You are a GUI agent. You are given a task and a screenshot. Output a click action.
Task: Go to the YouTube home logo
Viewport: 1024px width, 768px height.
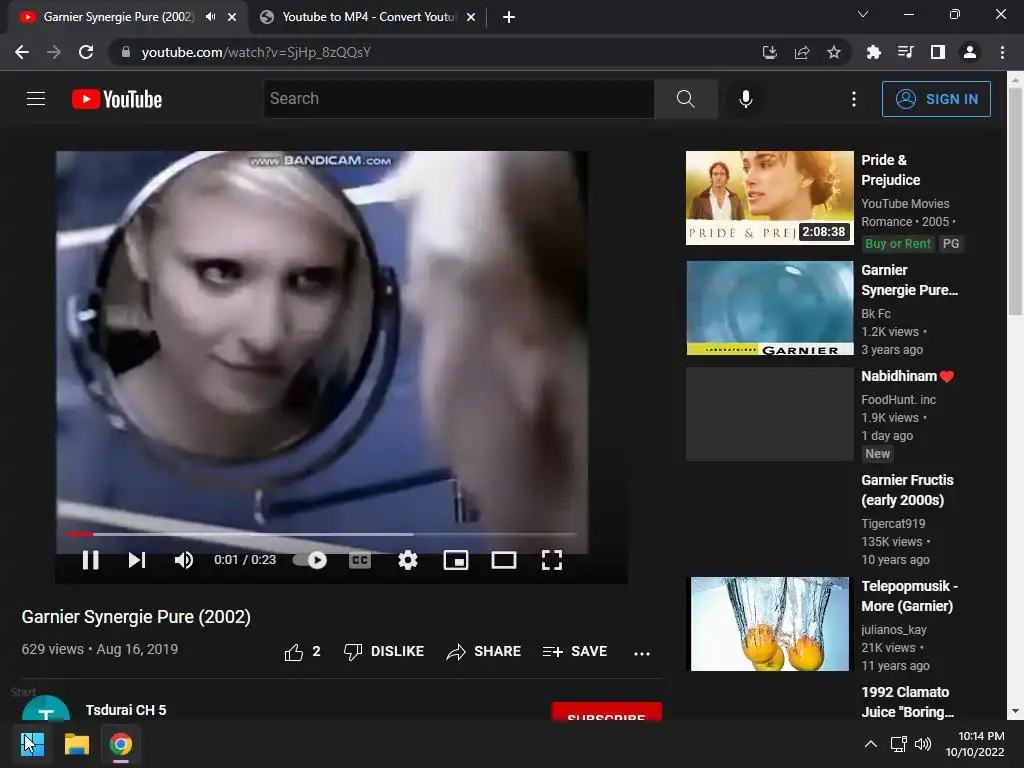coord(117,99)
